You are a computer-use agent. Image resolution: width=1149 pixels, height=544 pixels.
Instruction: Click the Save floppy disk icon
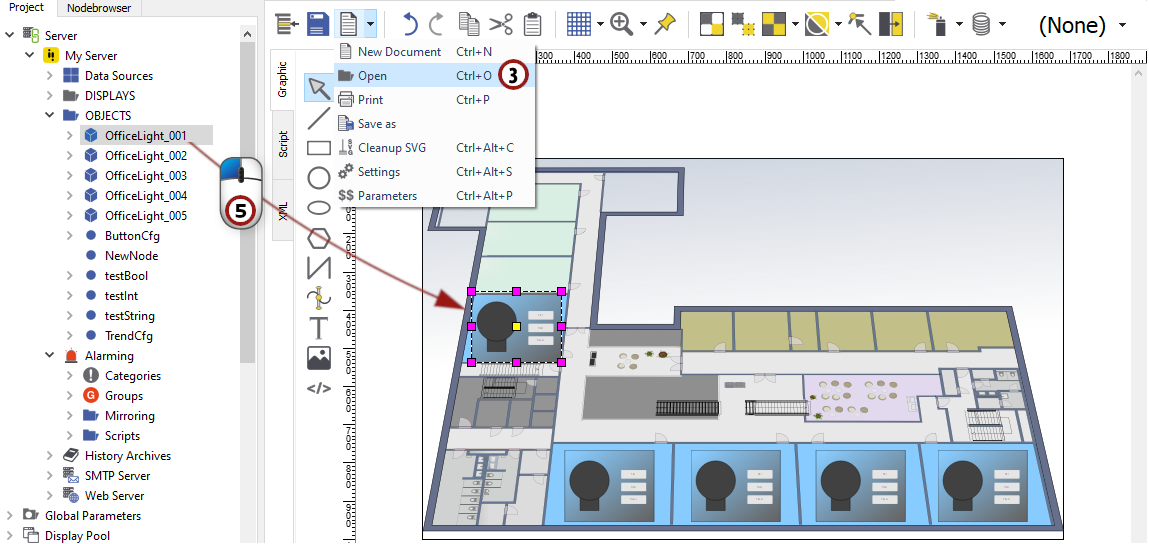[x=318, y=24]
